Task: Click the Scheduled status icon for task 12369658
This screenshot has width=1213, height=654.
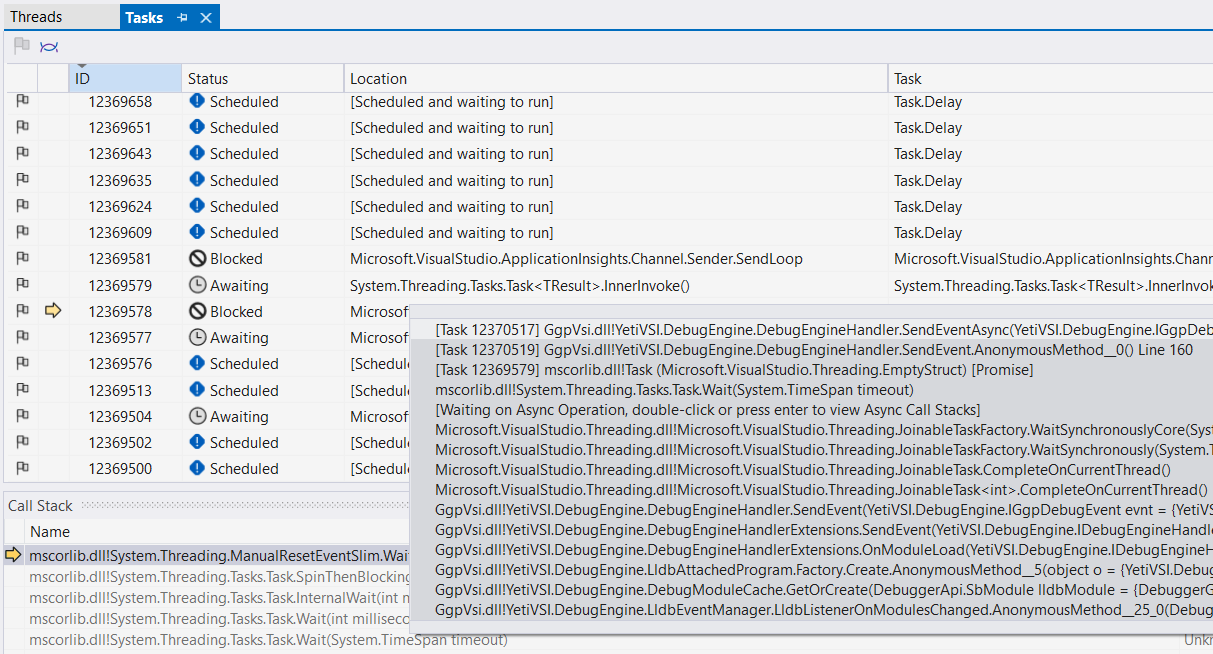Action: [x=197, y=101]
